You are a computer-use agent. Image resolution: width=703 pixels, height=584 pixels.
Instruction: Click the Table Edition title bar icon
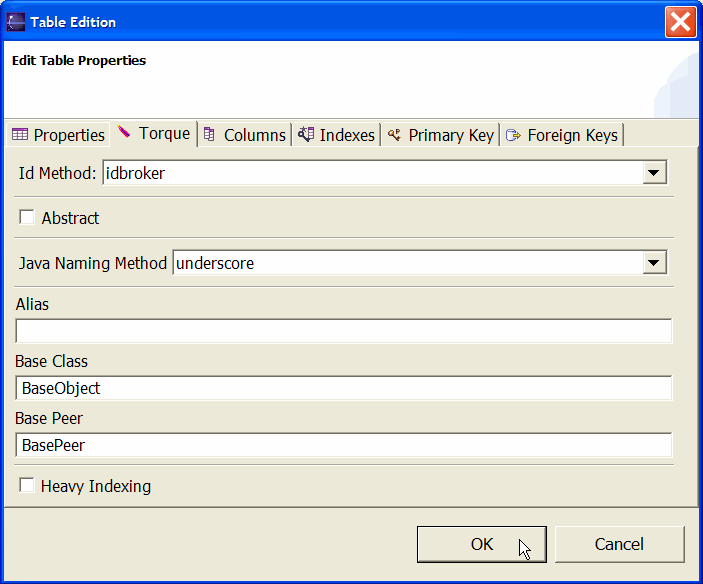point(16,22)
